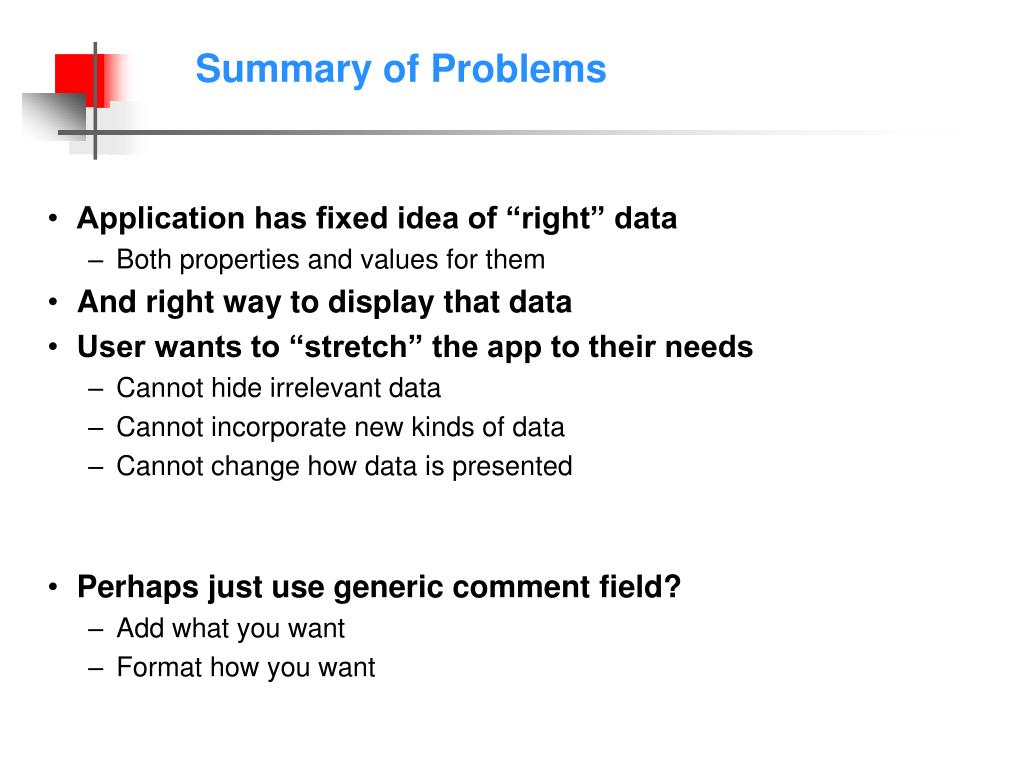
Task: Select the 'Format how you want' line
Action: coord(246,668)
